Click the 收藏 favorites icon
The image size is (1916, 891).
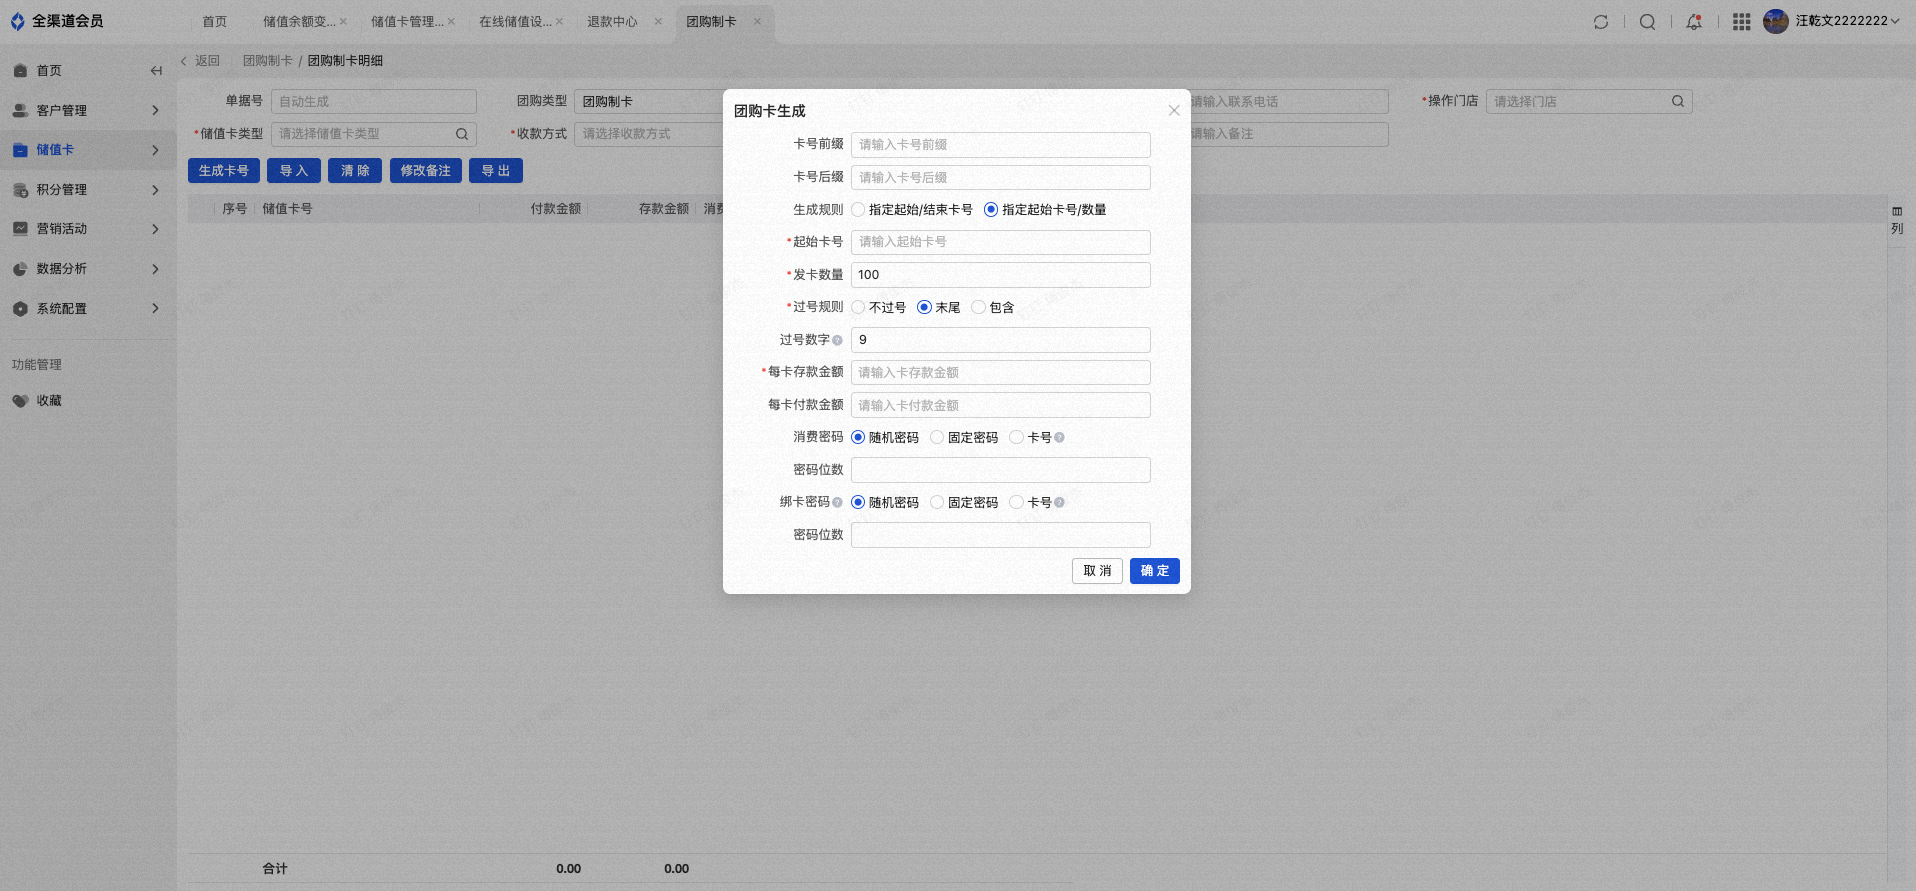pos(20,401)
